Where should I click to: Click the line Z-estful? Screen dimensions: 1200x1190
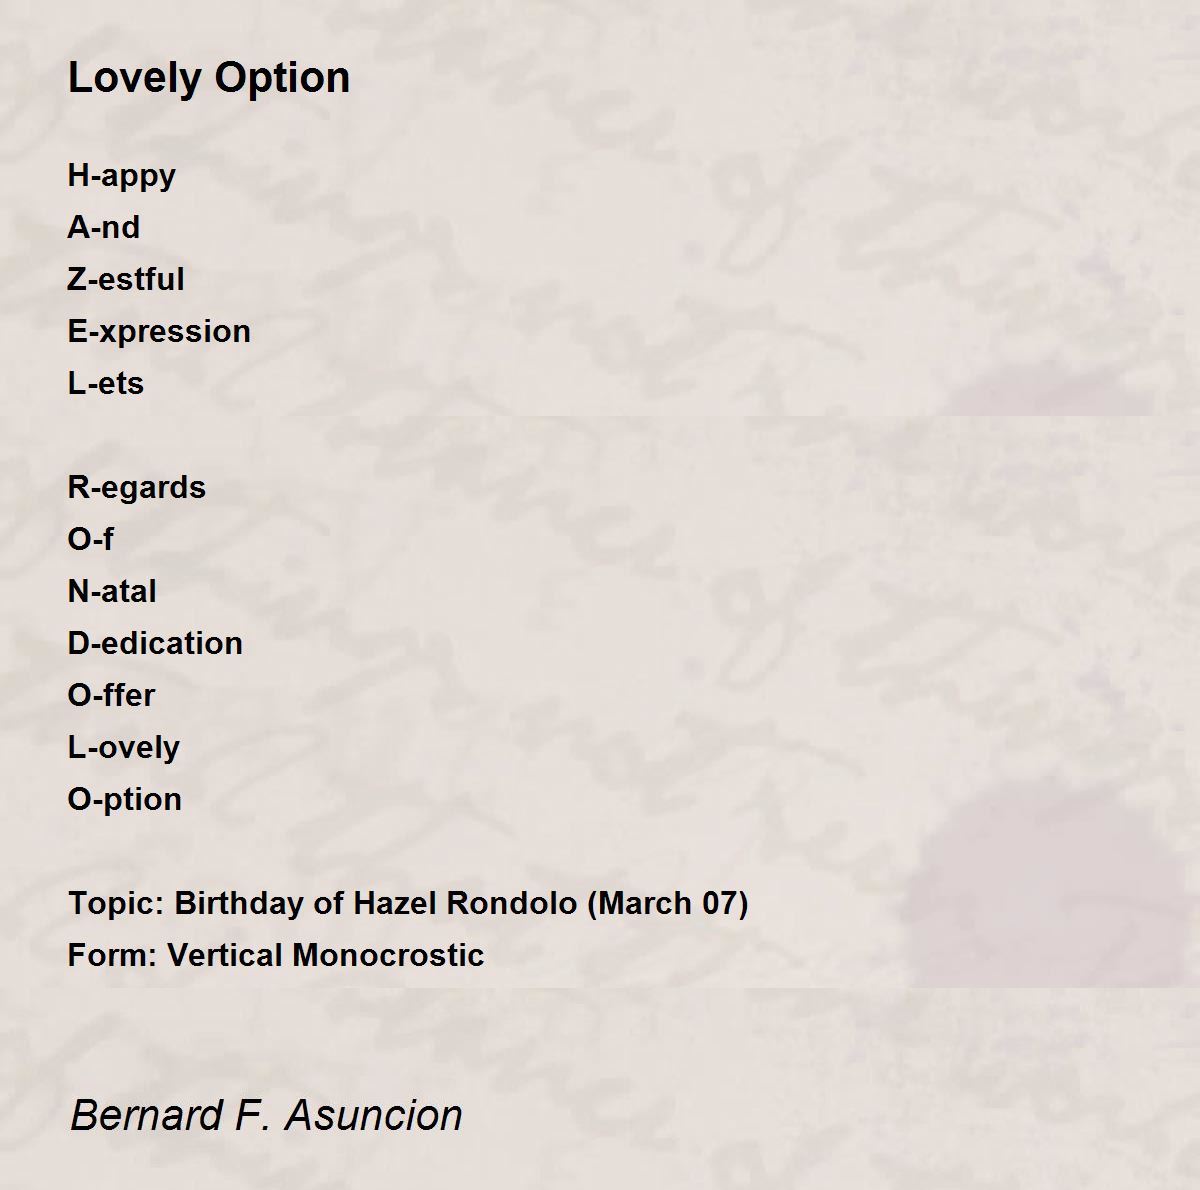coord(126,279)
